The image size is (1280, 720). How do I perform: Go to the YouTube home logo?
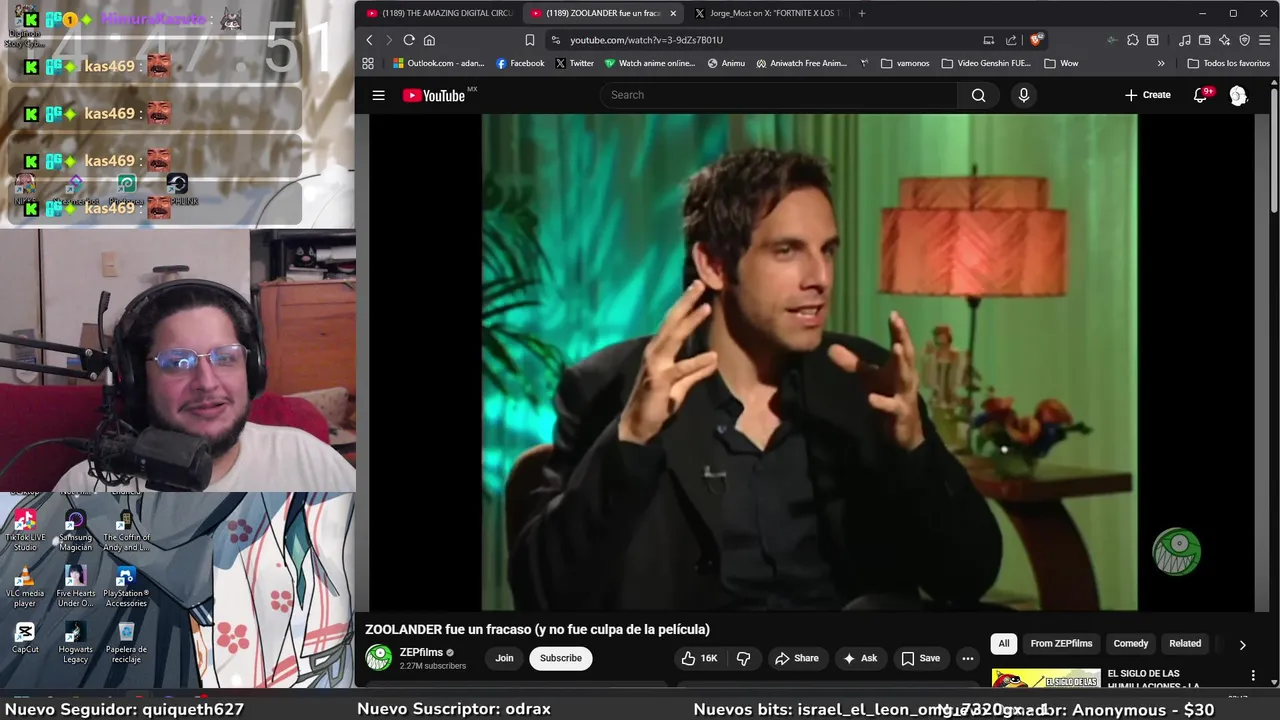pyautogui.click(x=434, y=95)
